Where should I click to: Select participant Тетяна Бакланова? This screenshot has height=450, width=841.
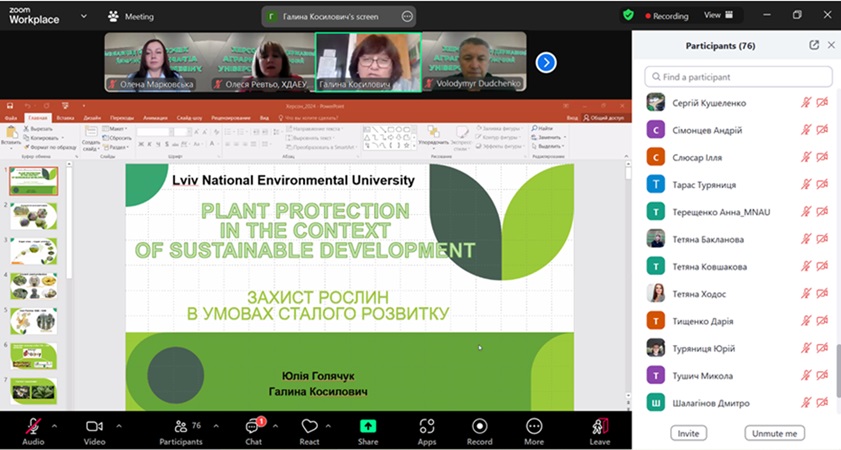(738, 239)
